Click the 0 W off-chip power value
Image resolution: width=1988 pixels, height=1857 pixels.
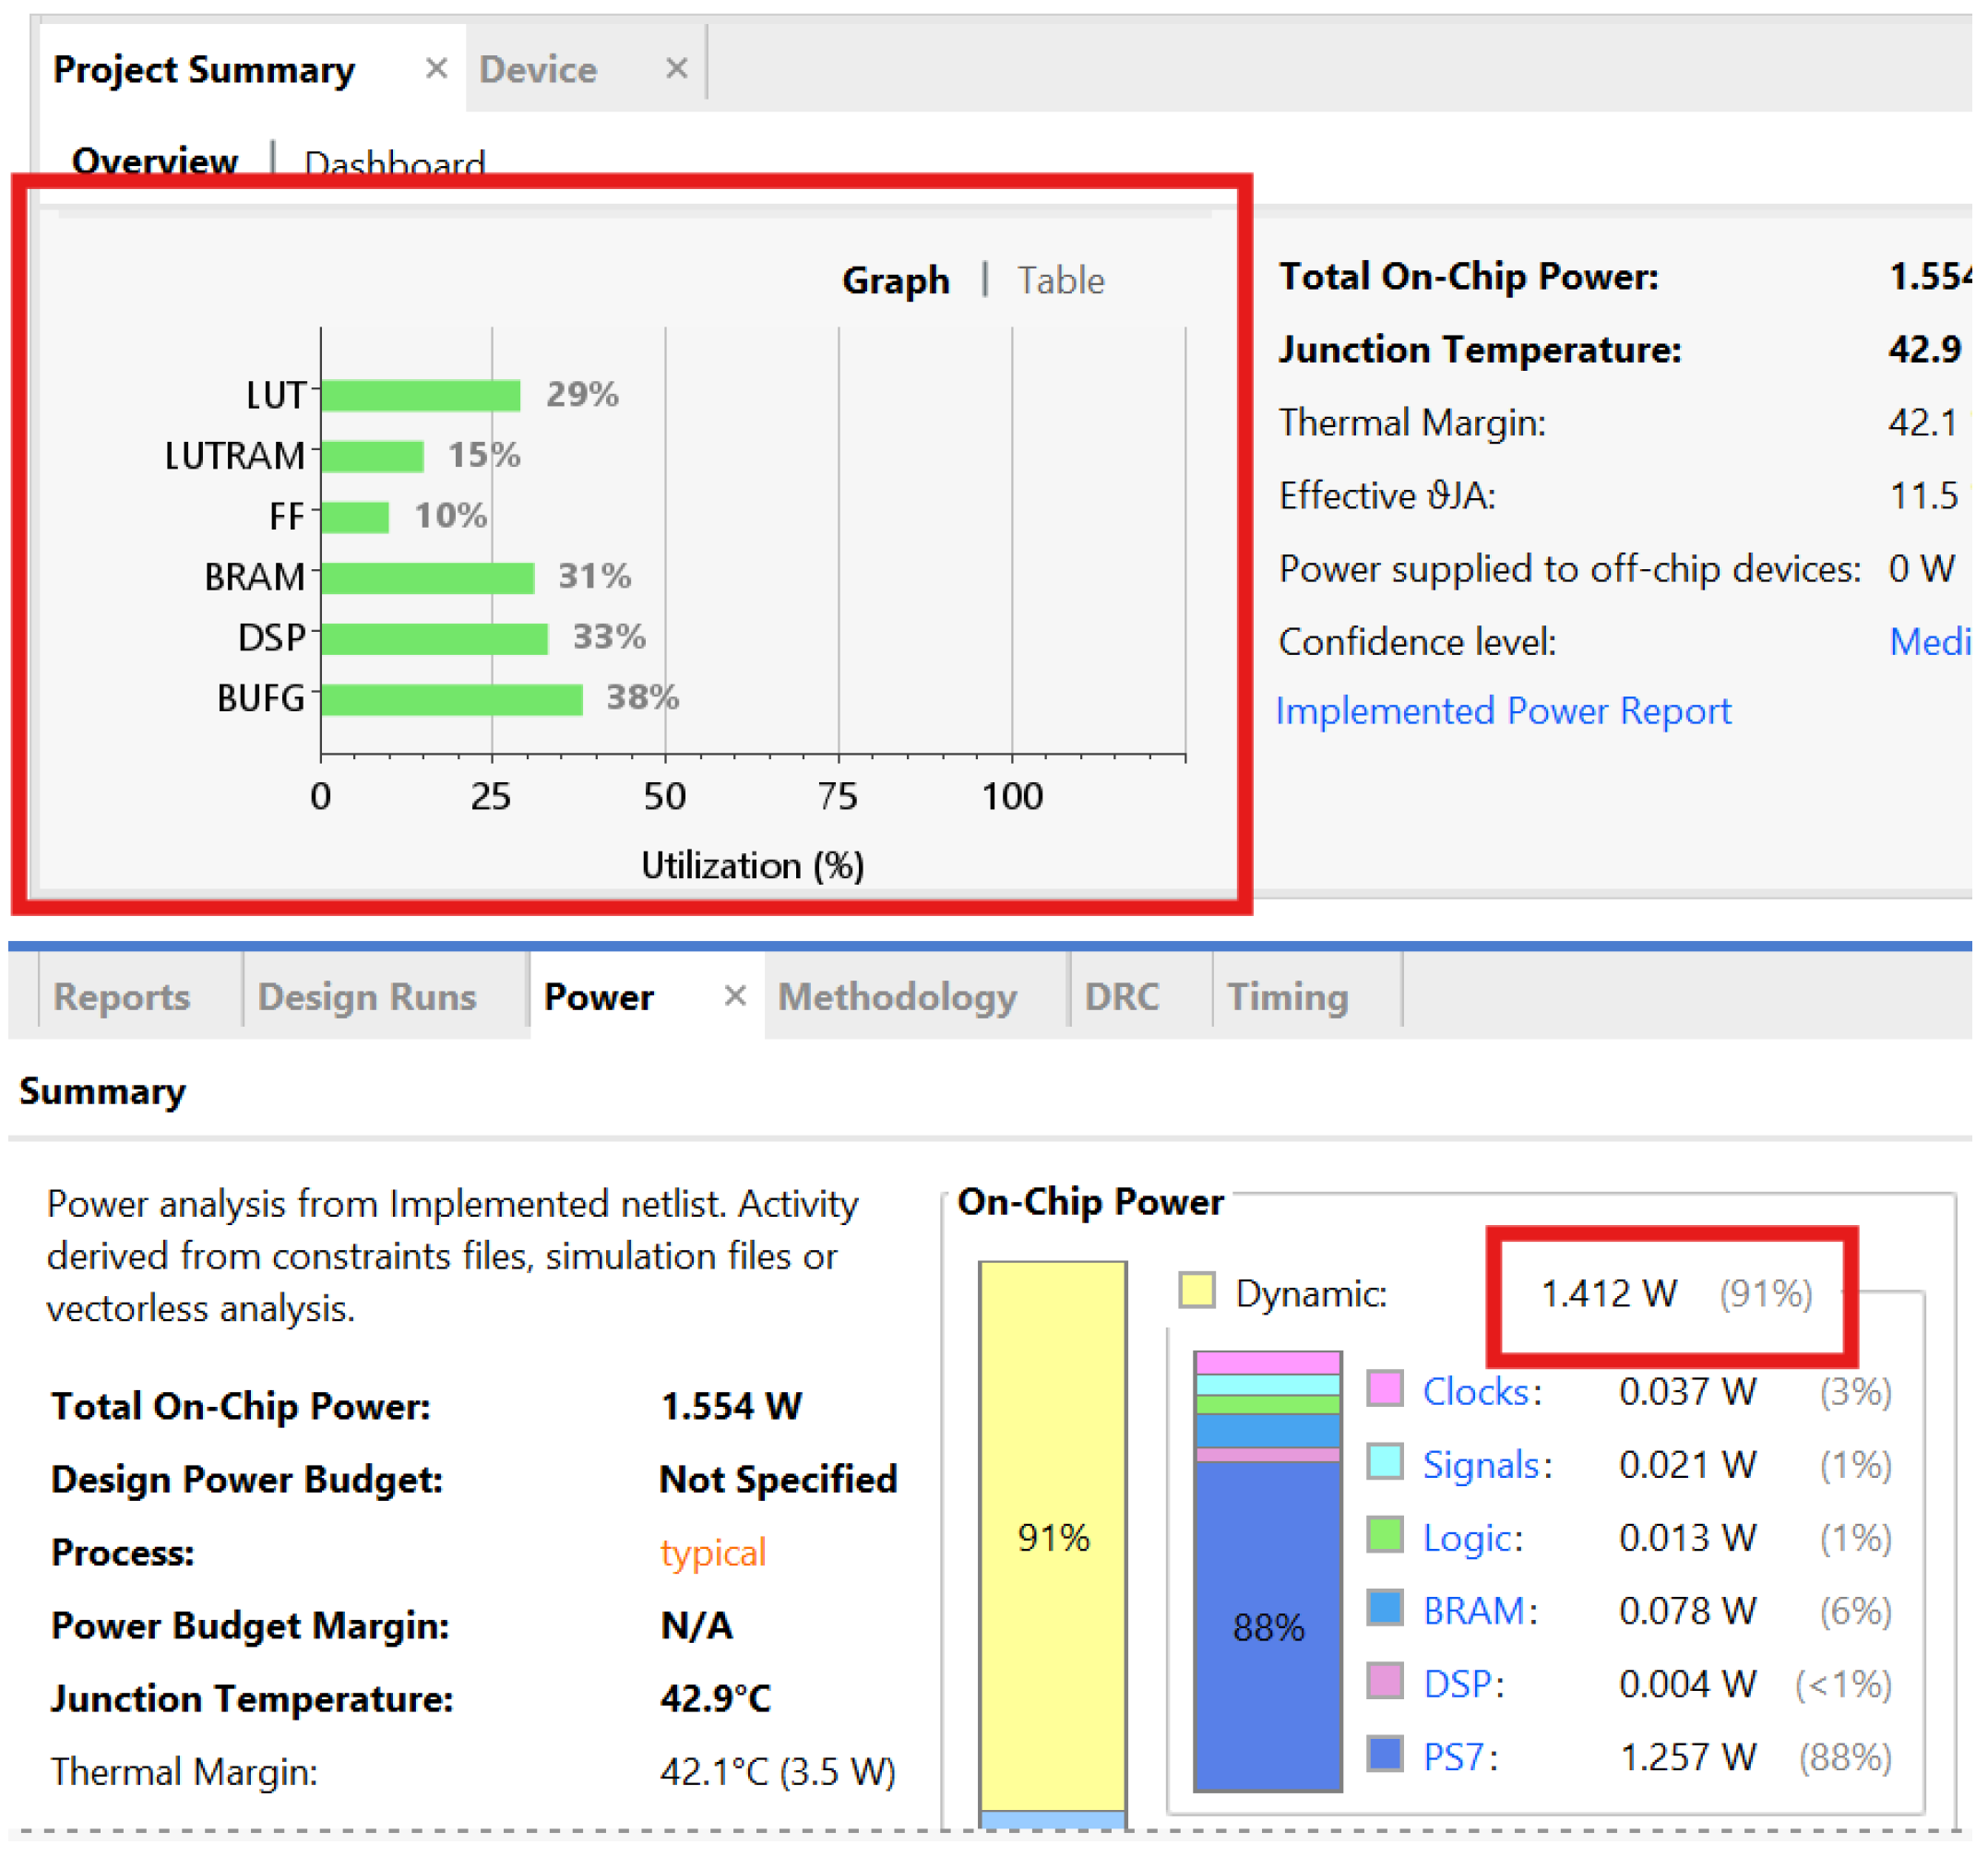tap(1922, 569)
